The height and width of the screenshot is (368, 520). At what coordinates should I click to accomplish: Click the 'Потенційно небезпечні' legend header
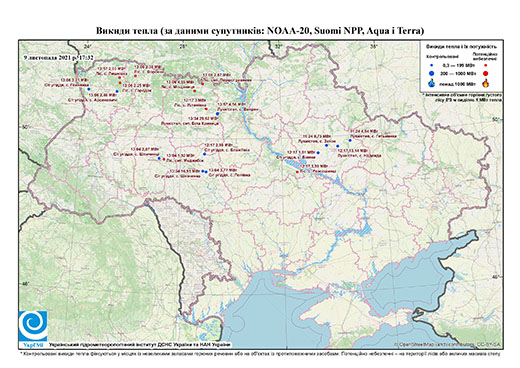(485, 56)
